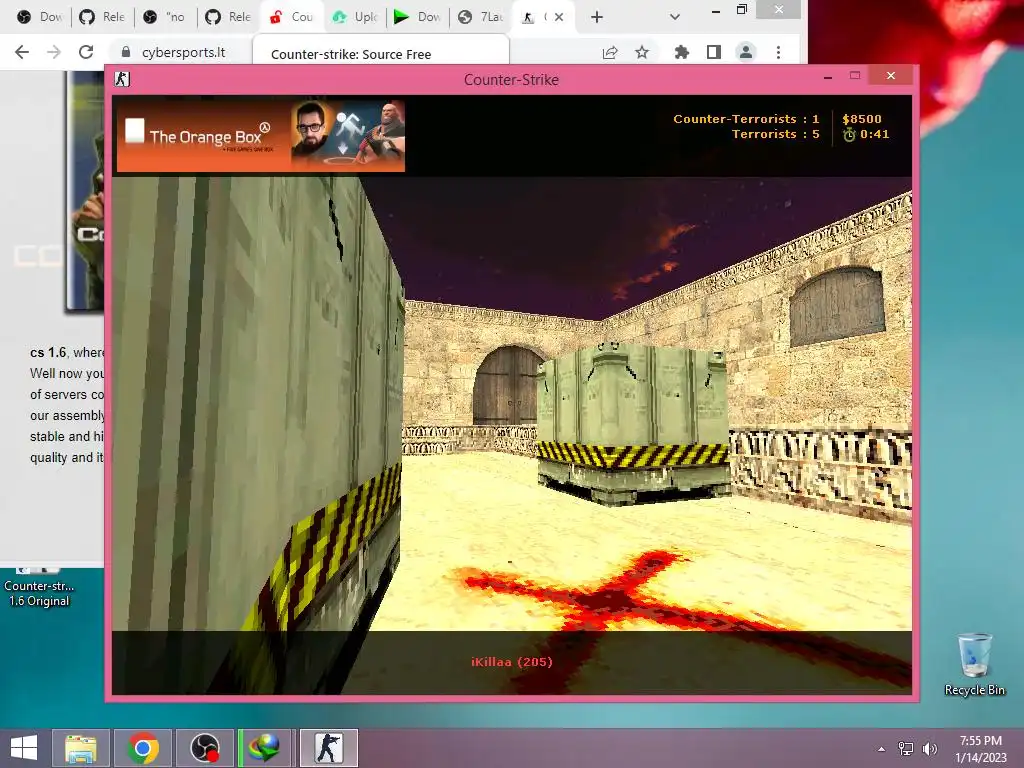1024x768 pixels.
Task: Open Internet Download Manager taskbar icon
Action: tap(265, 748)
